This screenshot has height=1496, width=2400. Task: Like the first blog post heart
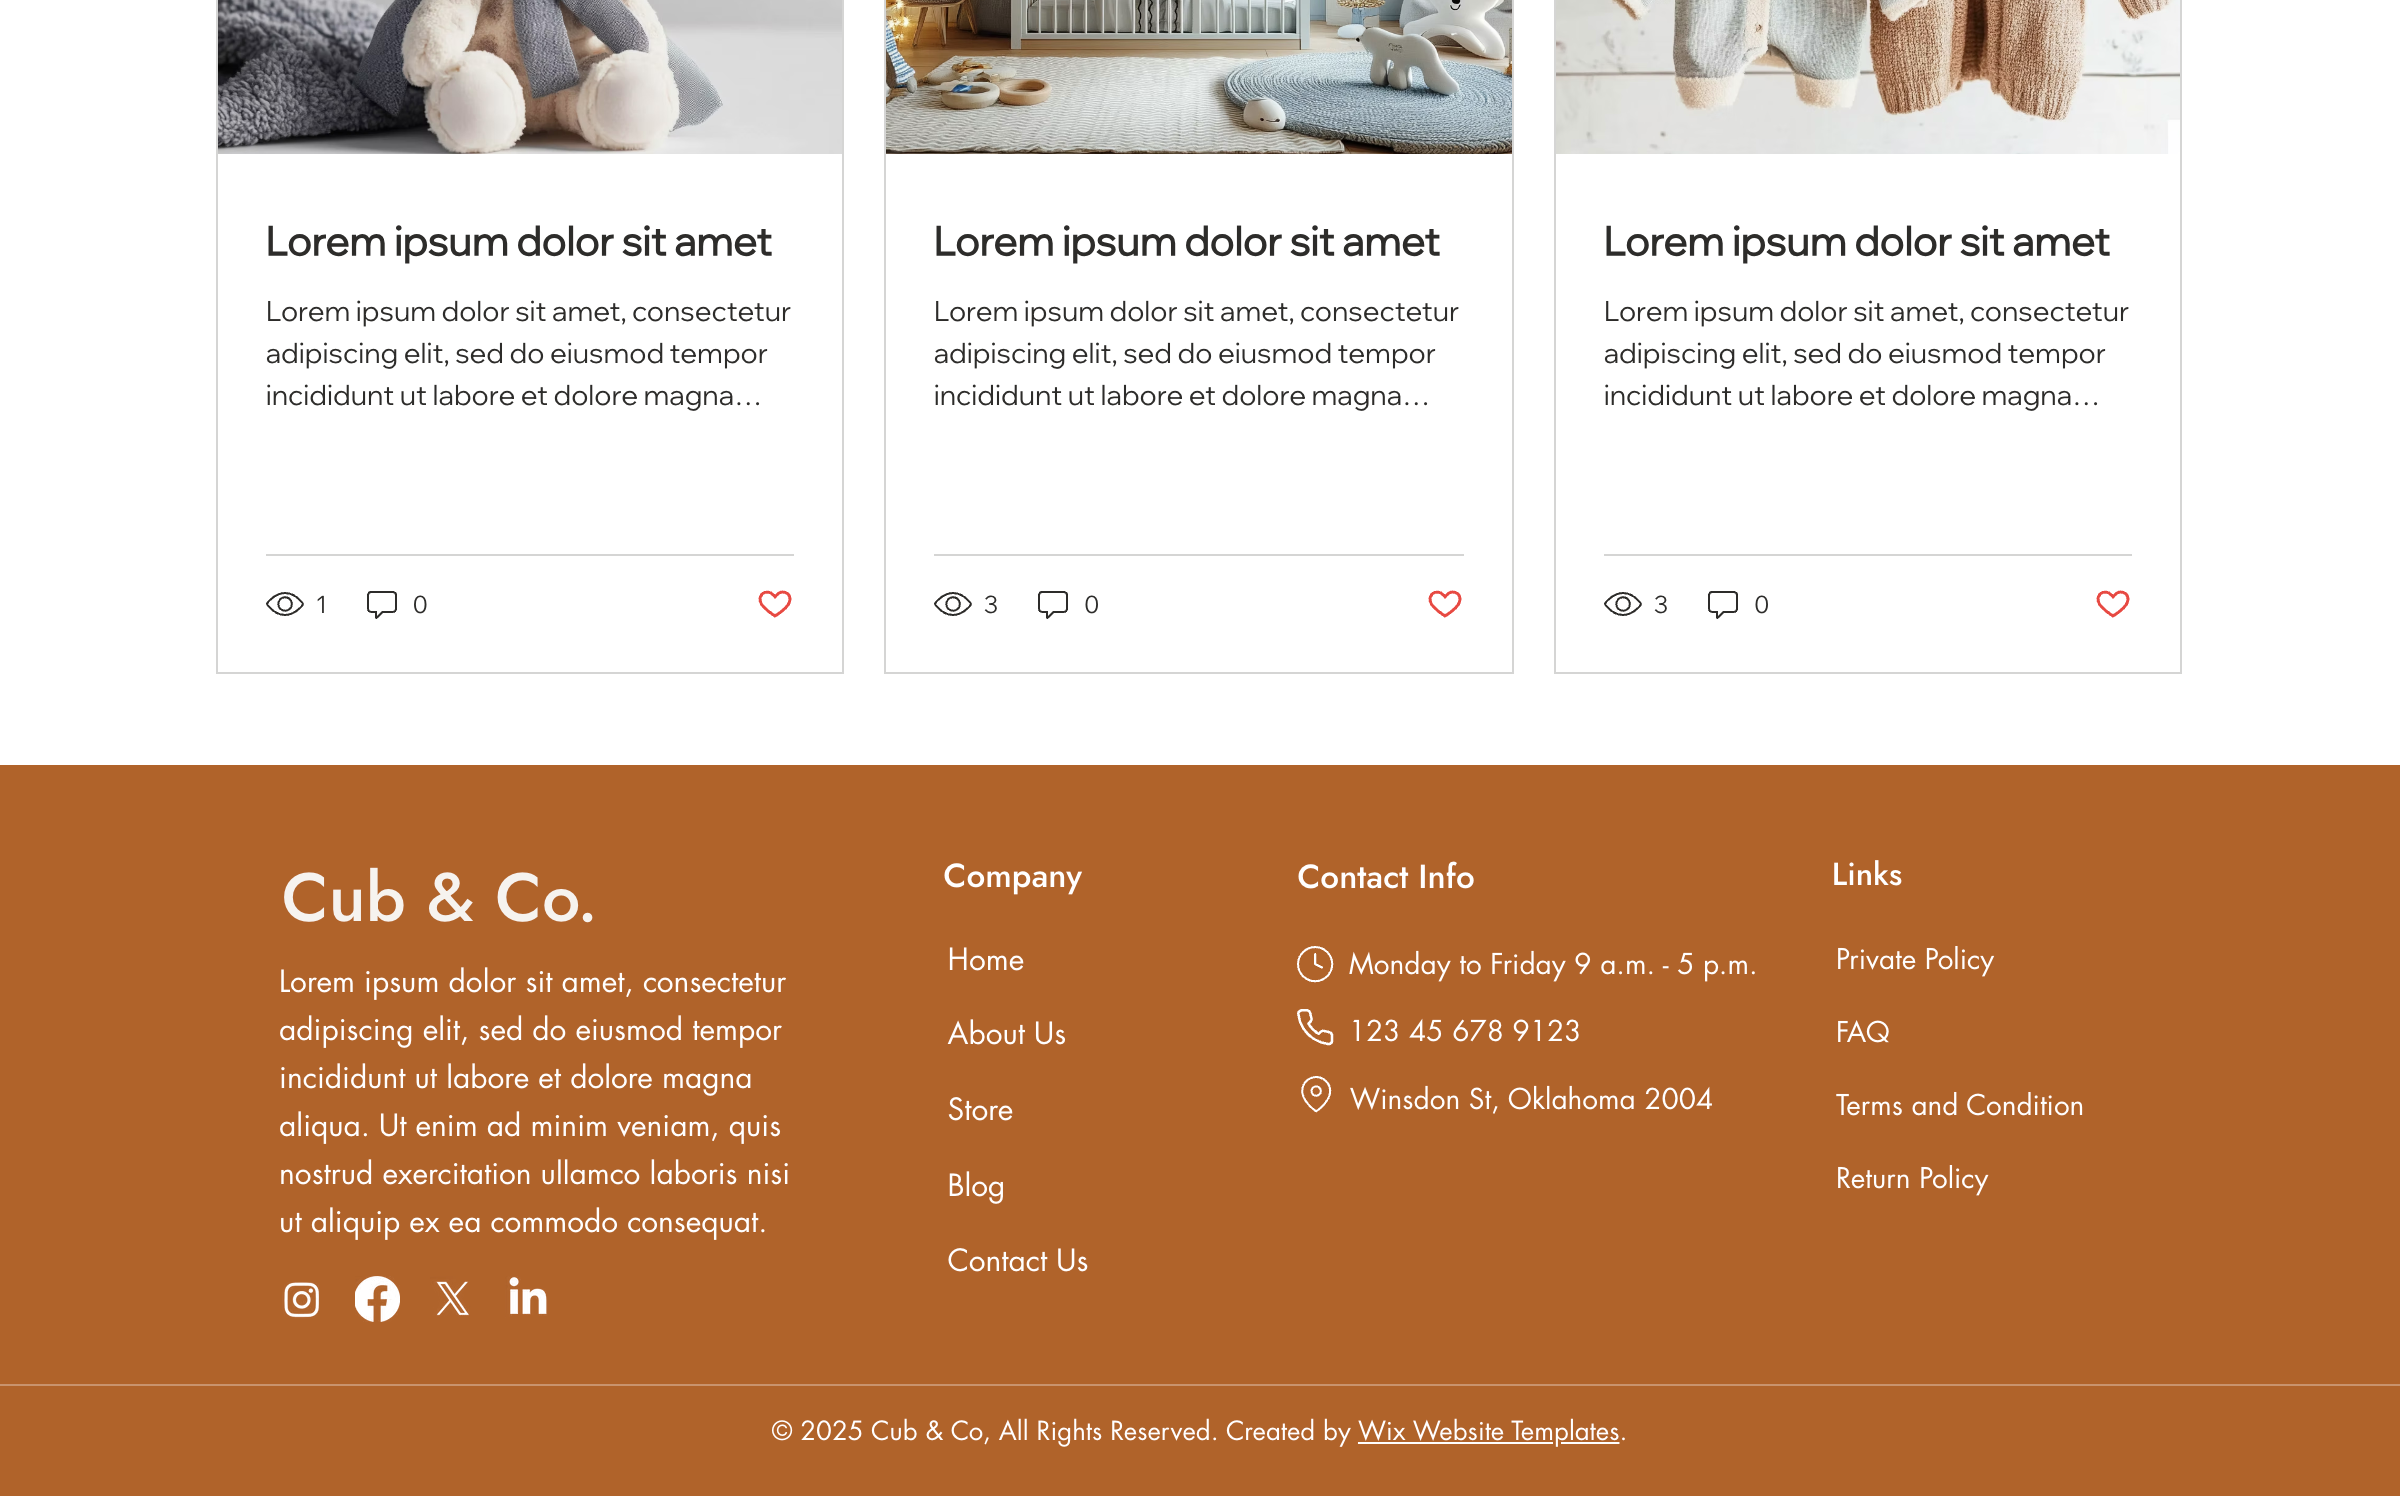[x=774, y=604]
